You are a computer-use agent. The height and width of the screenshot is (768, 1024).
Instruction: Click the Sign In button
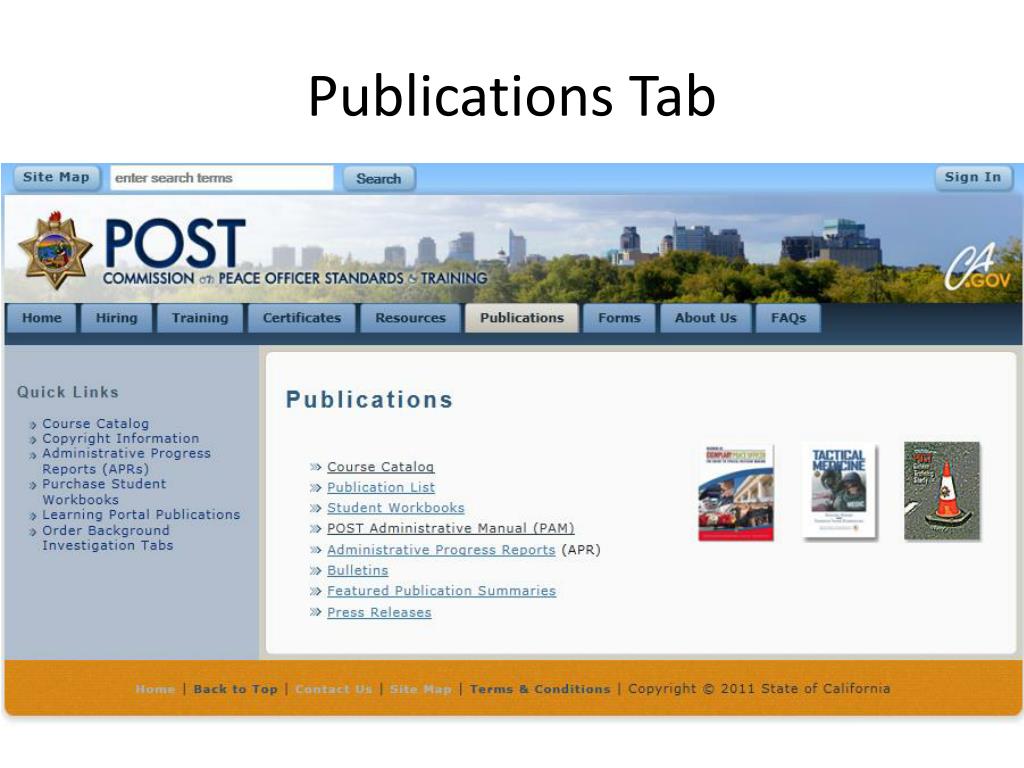coord(973,177)
